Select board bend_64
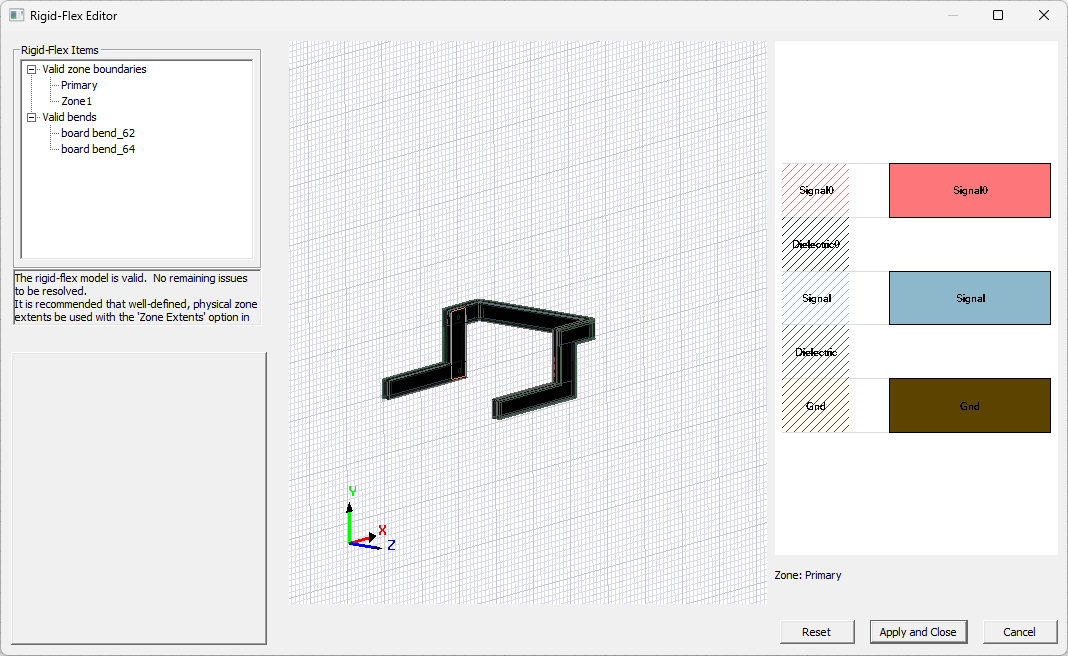The image size is (1068, 656). coord(97,149)
